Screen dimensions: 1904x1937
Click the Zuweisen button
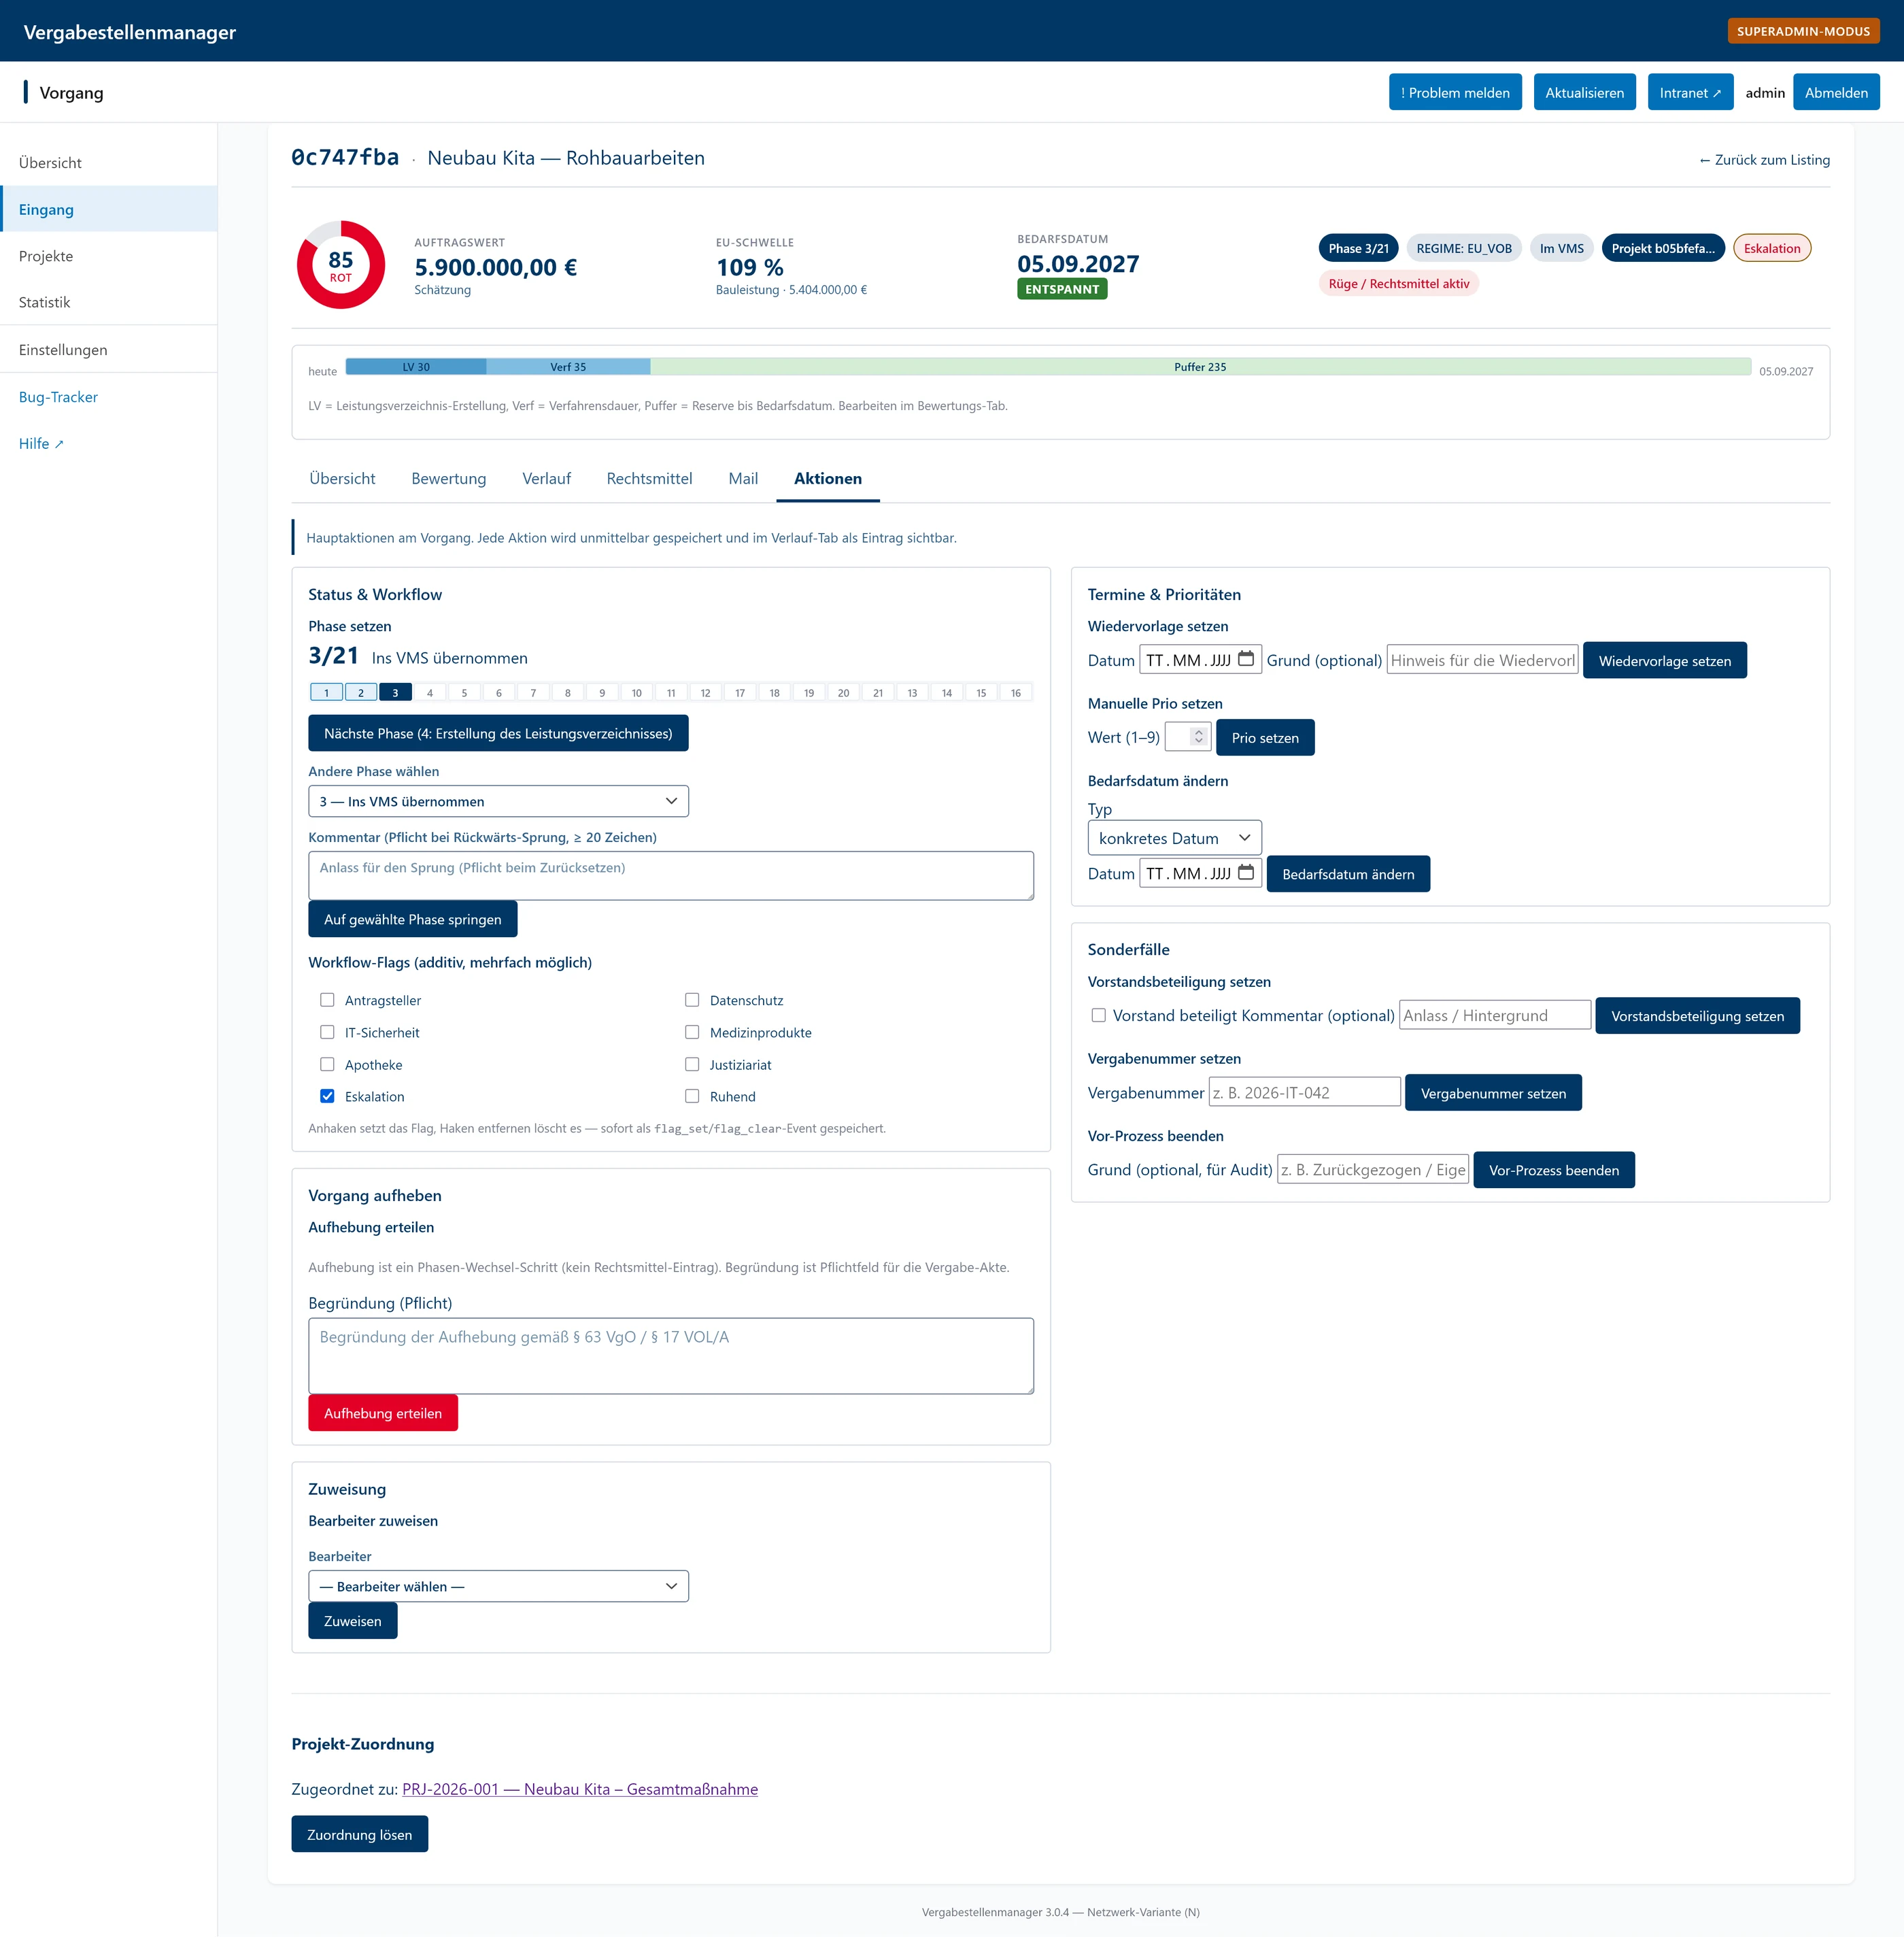tap(353, 1621)
